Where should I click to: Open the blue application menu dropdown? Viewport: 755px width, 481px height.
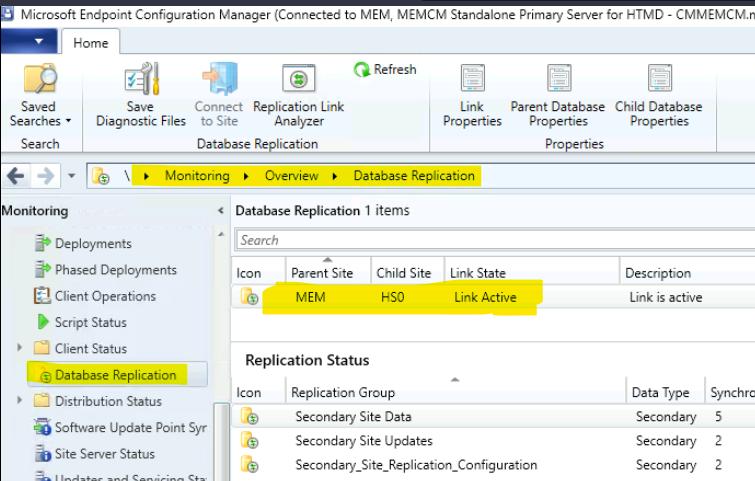click(x=29, y=41)
